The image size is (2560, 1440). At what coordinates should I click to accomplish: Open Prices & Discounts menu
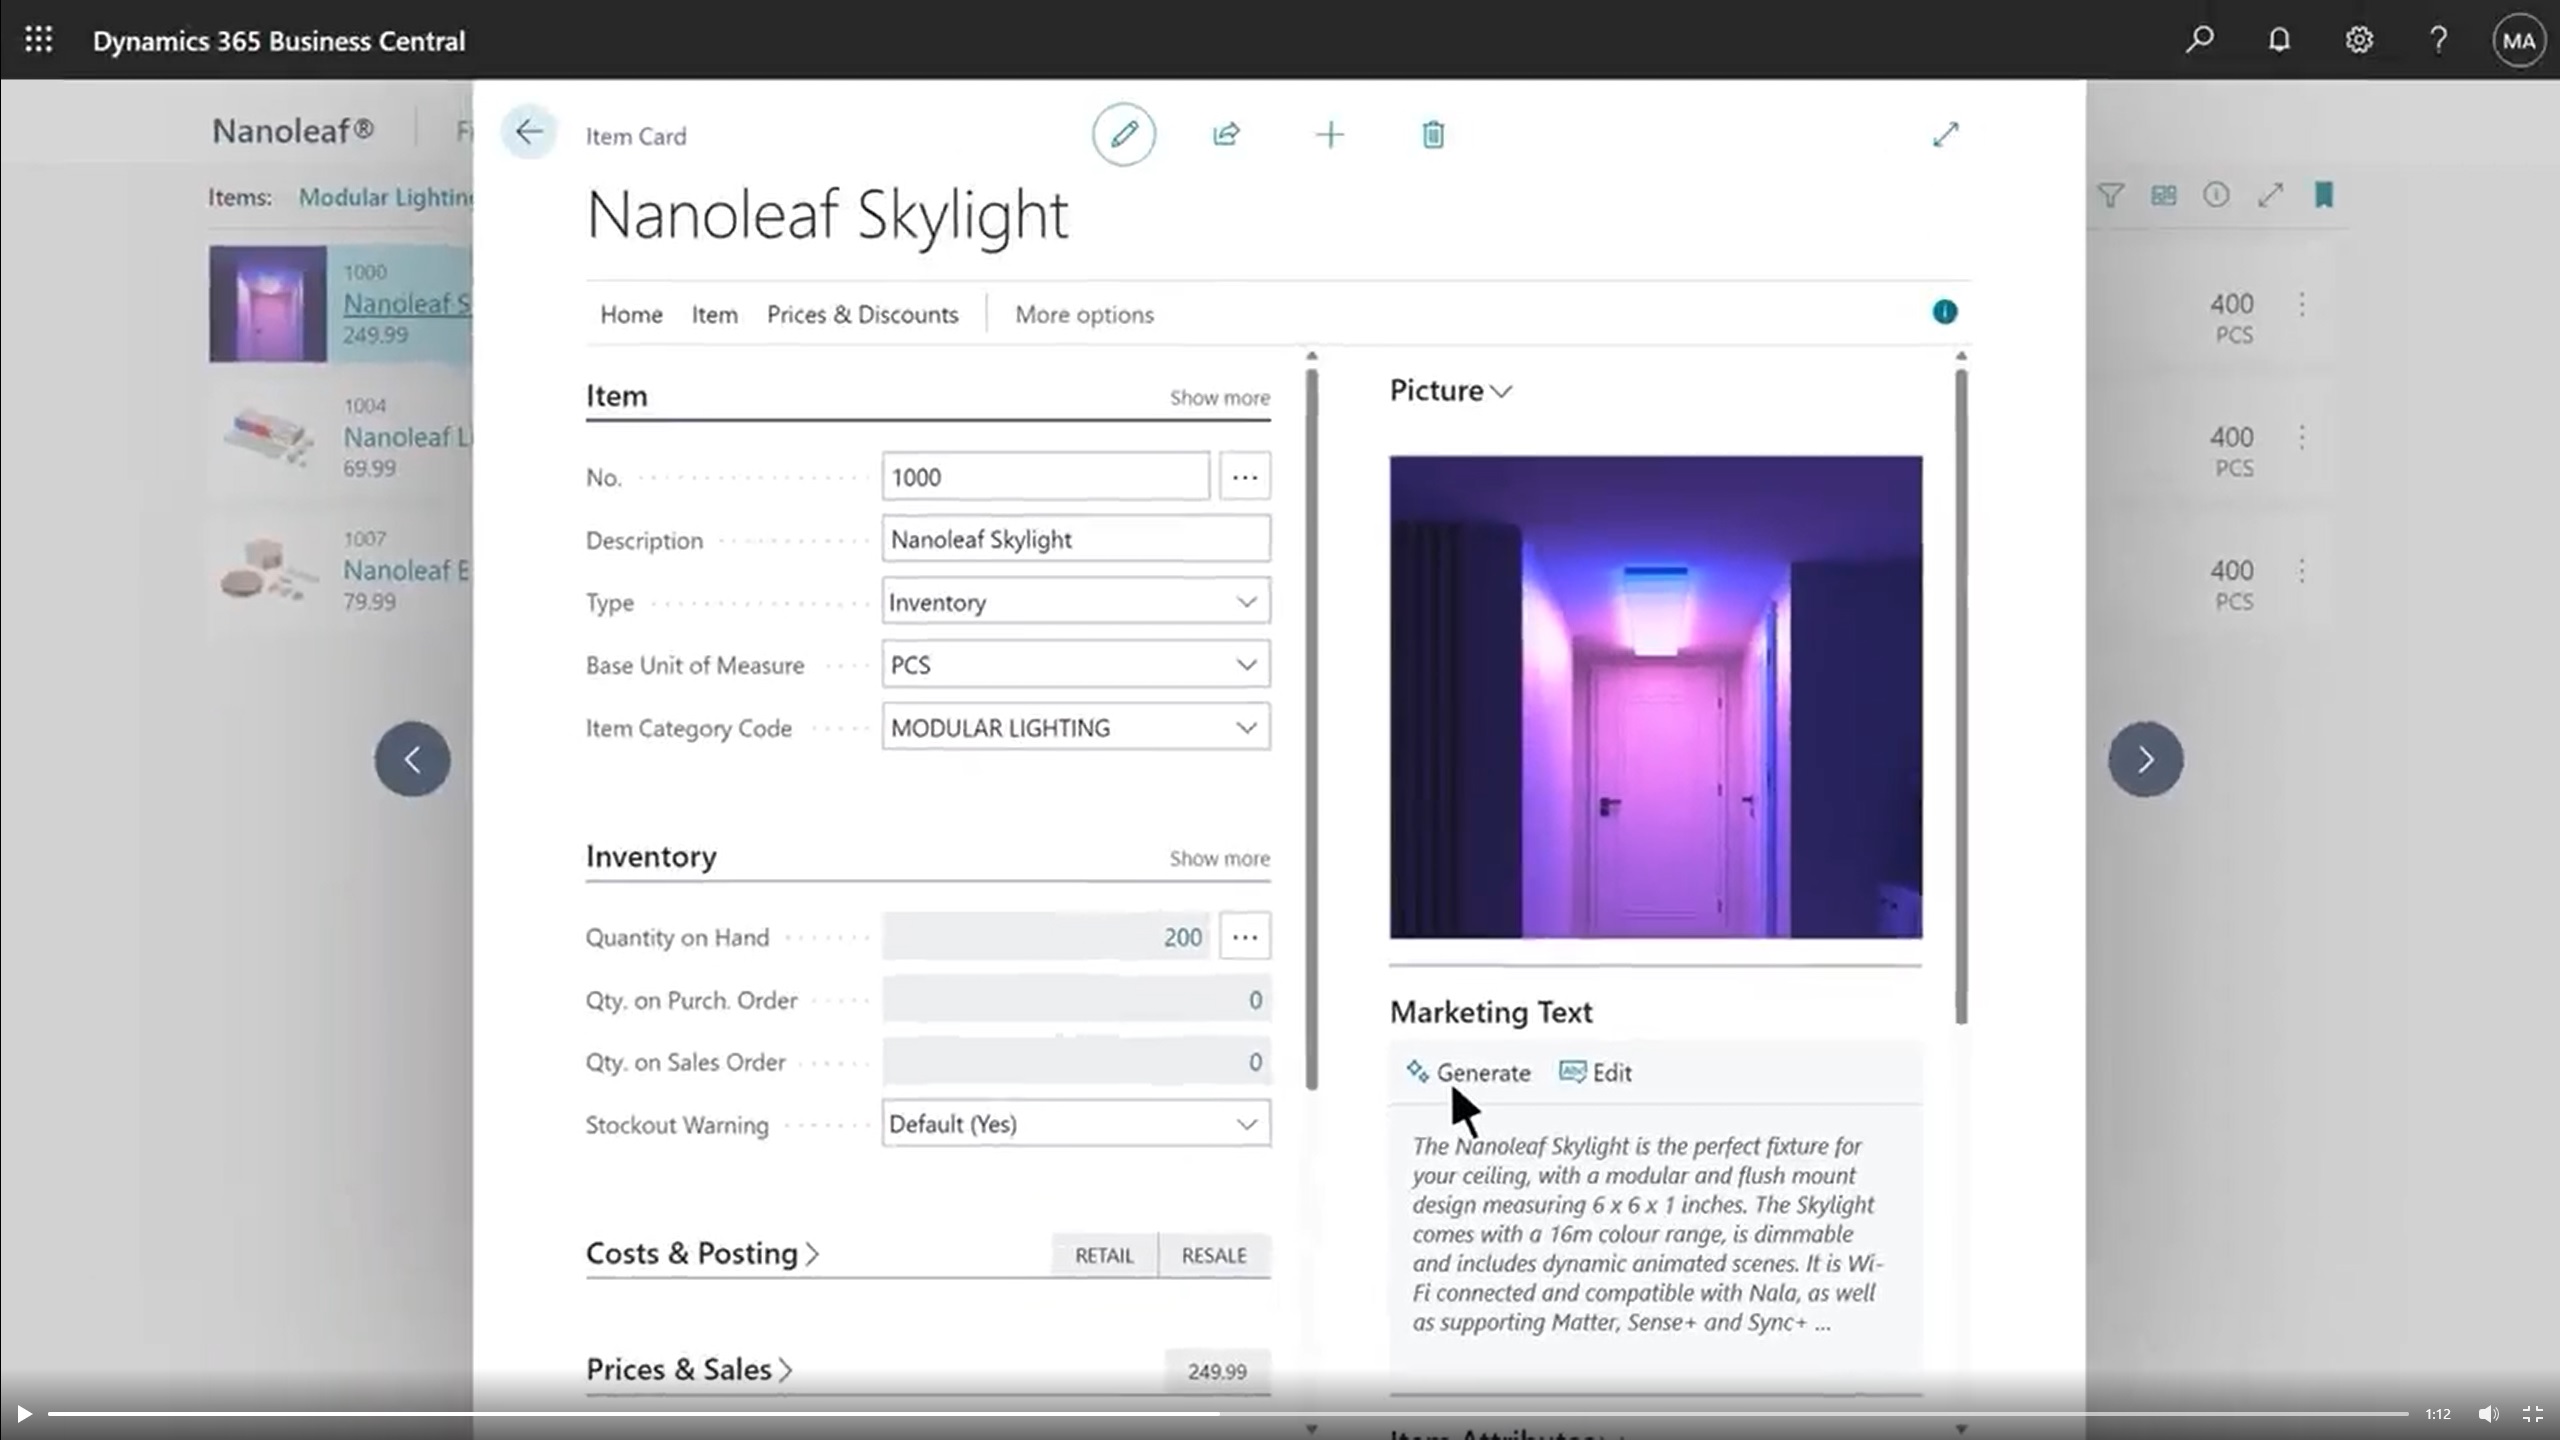(862, 314)
